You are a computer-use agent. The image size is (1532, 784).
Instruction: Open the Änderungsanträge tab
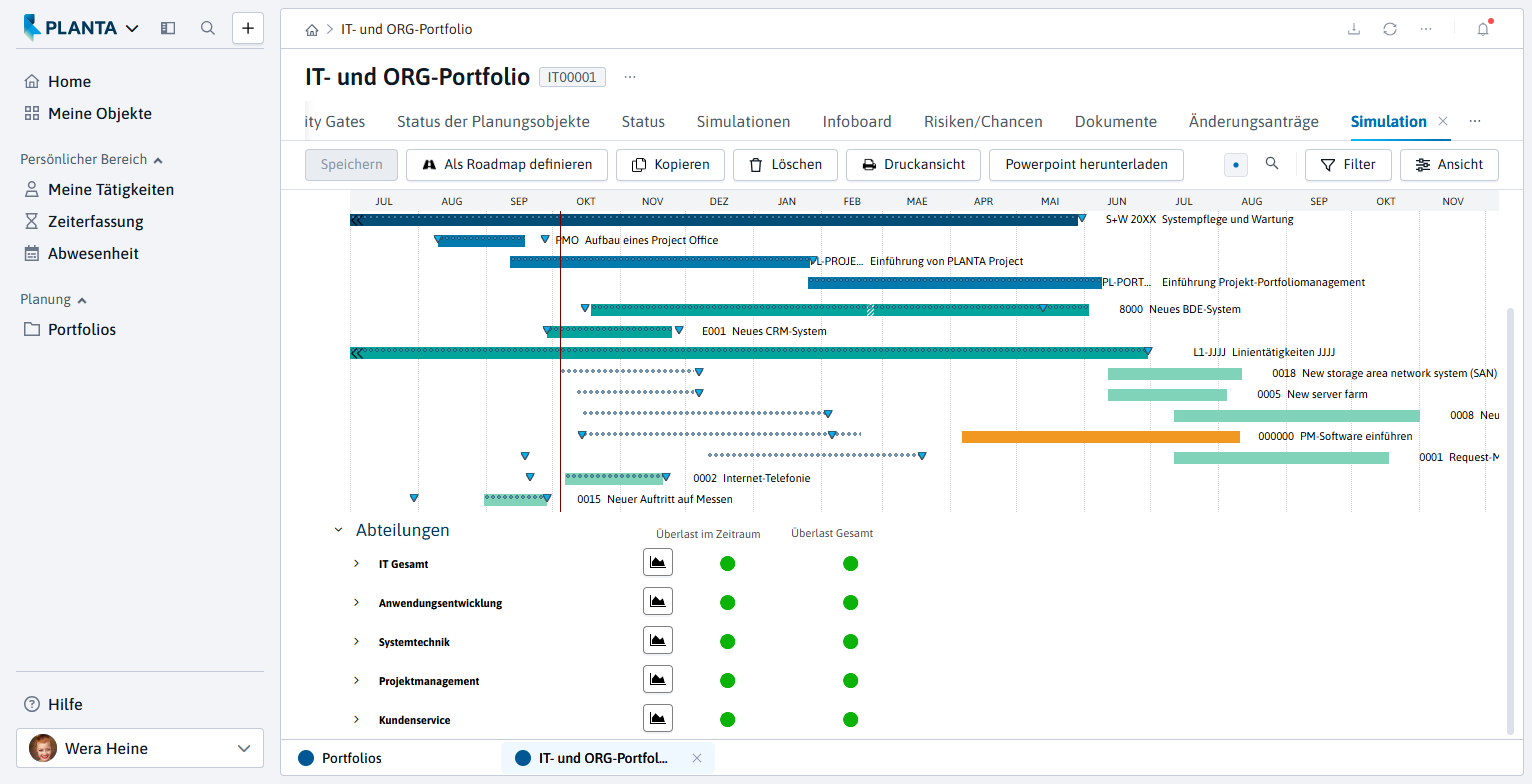point(1254,122)
